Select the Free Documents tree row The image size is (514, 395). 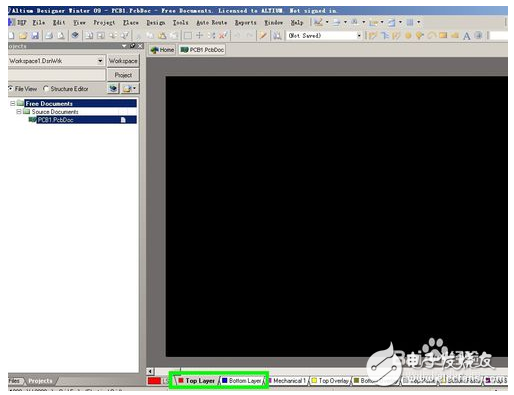pyautogui.click(x=77, y=103)
